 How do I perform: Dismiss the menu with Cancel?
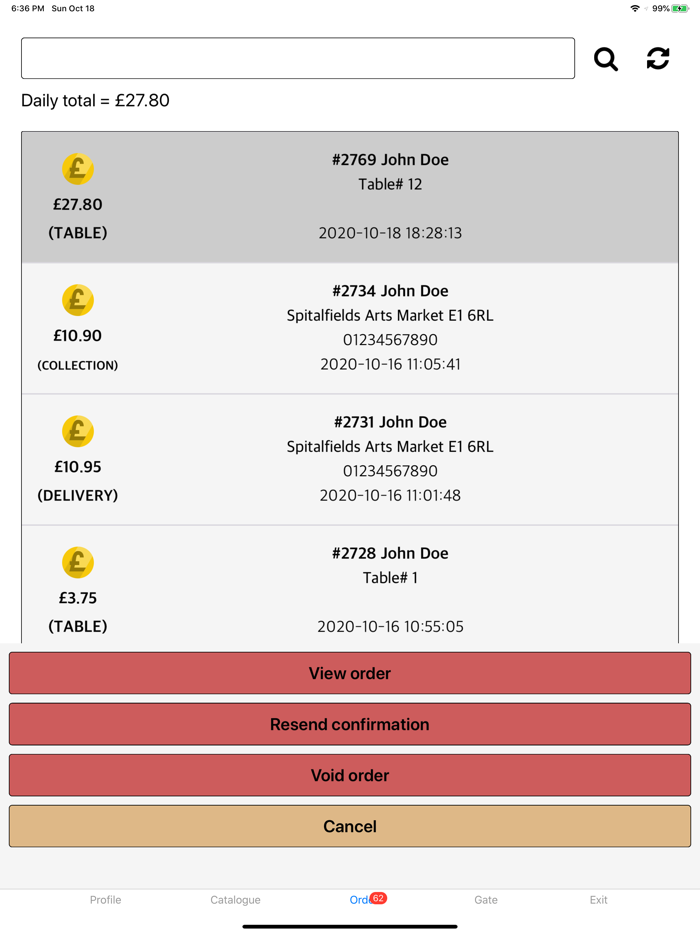click(350, 826)
